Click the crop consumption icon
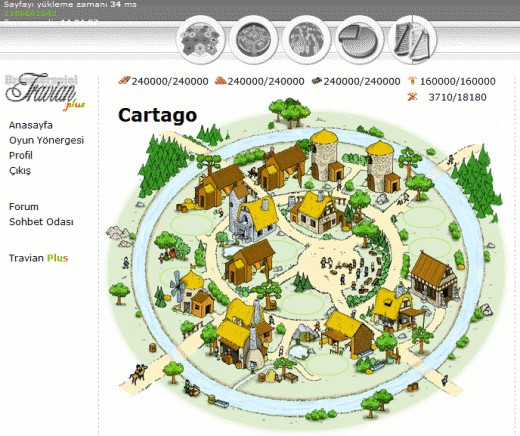The height and width of the screenshot is (436, 520). tap(412, 97)
